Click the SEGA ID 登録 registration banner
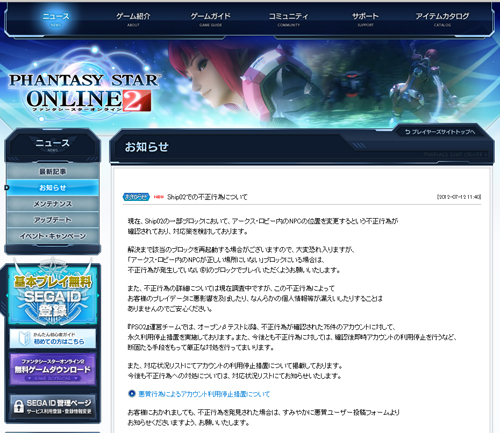The width and height of the screenshot is (500, 433). click(53, 295)
